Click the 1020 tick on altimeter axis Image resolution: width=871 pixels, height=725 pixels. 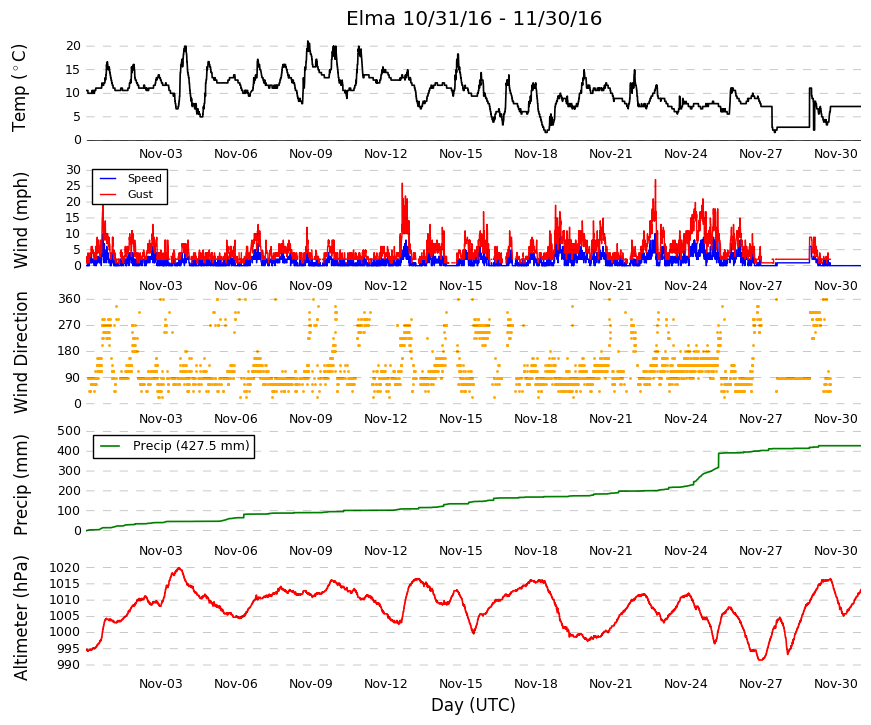coord(64,568)
